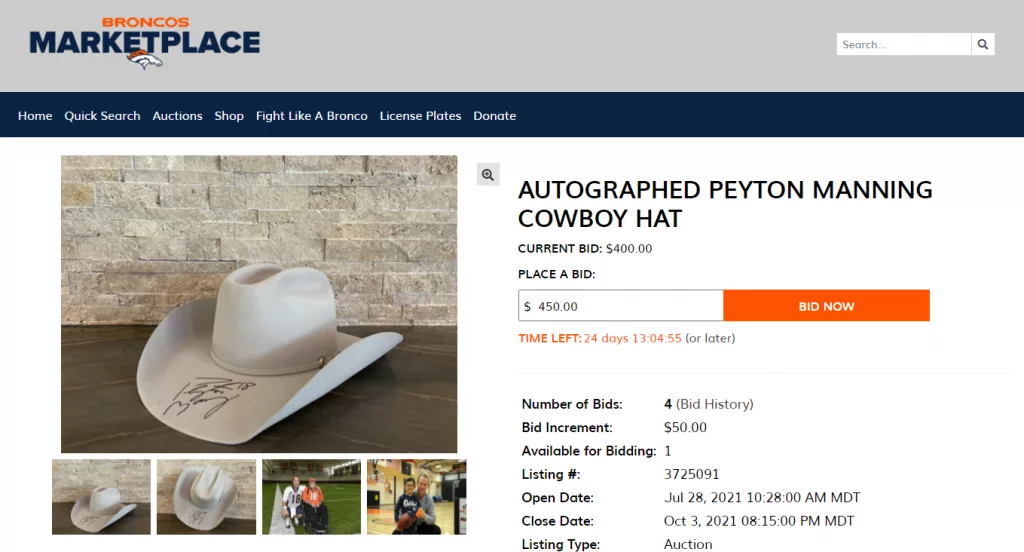Screen dimensions: 1024x552
Task: Select the first hat thumbnail
Action: pyautogui.click(x=101, y=497)
